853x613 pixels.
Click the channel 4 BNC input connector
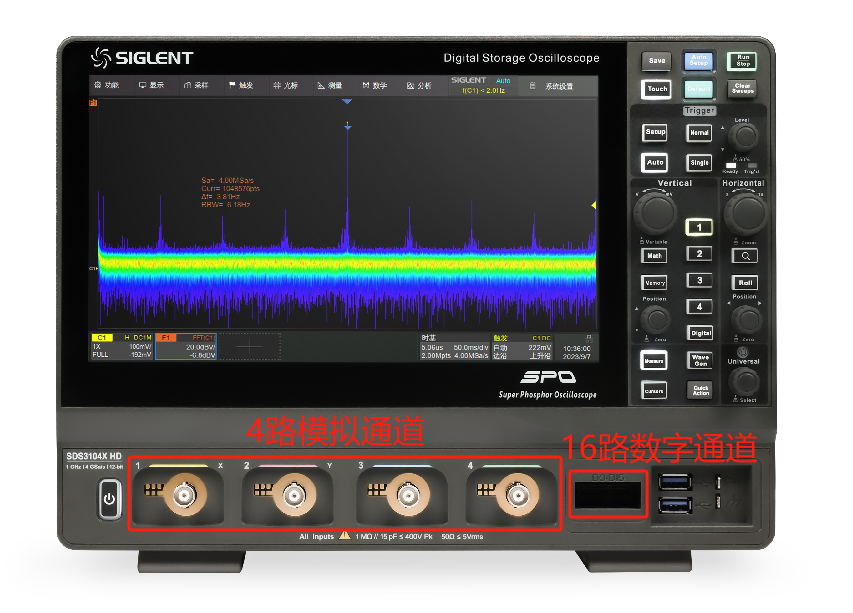tap(518, 495)
